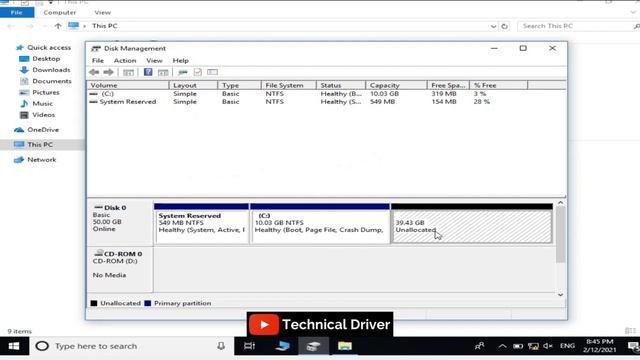Select Disk 0 label panel
This screenshot has width=640, height=360.
point(120,222)
